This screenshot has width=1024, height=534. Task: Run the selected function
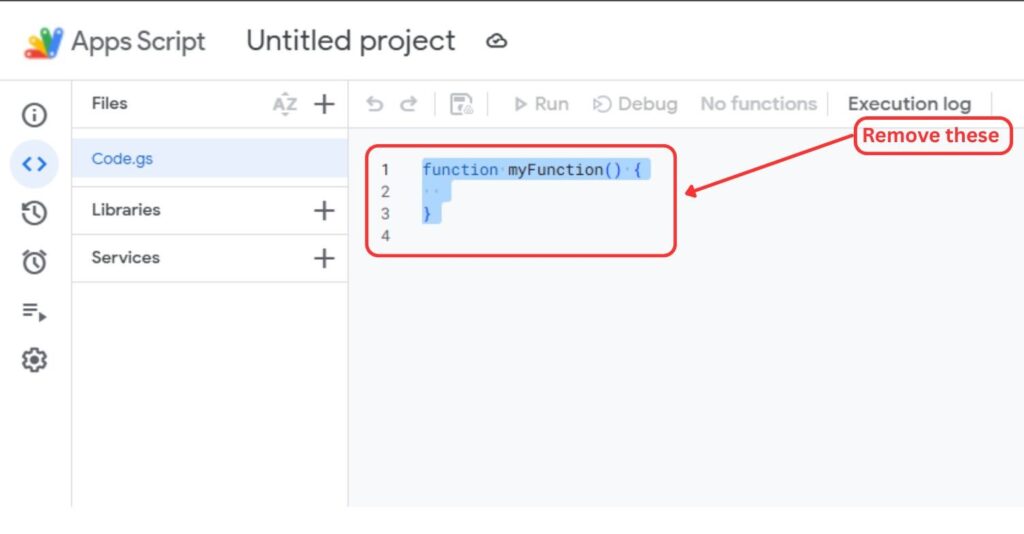(x=541, y=104)
